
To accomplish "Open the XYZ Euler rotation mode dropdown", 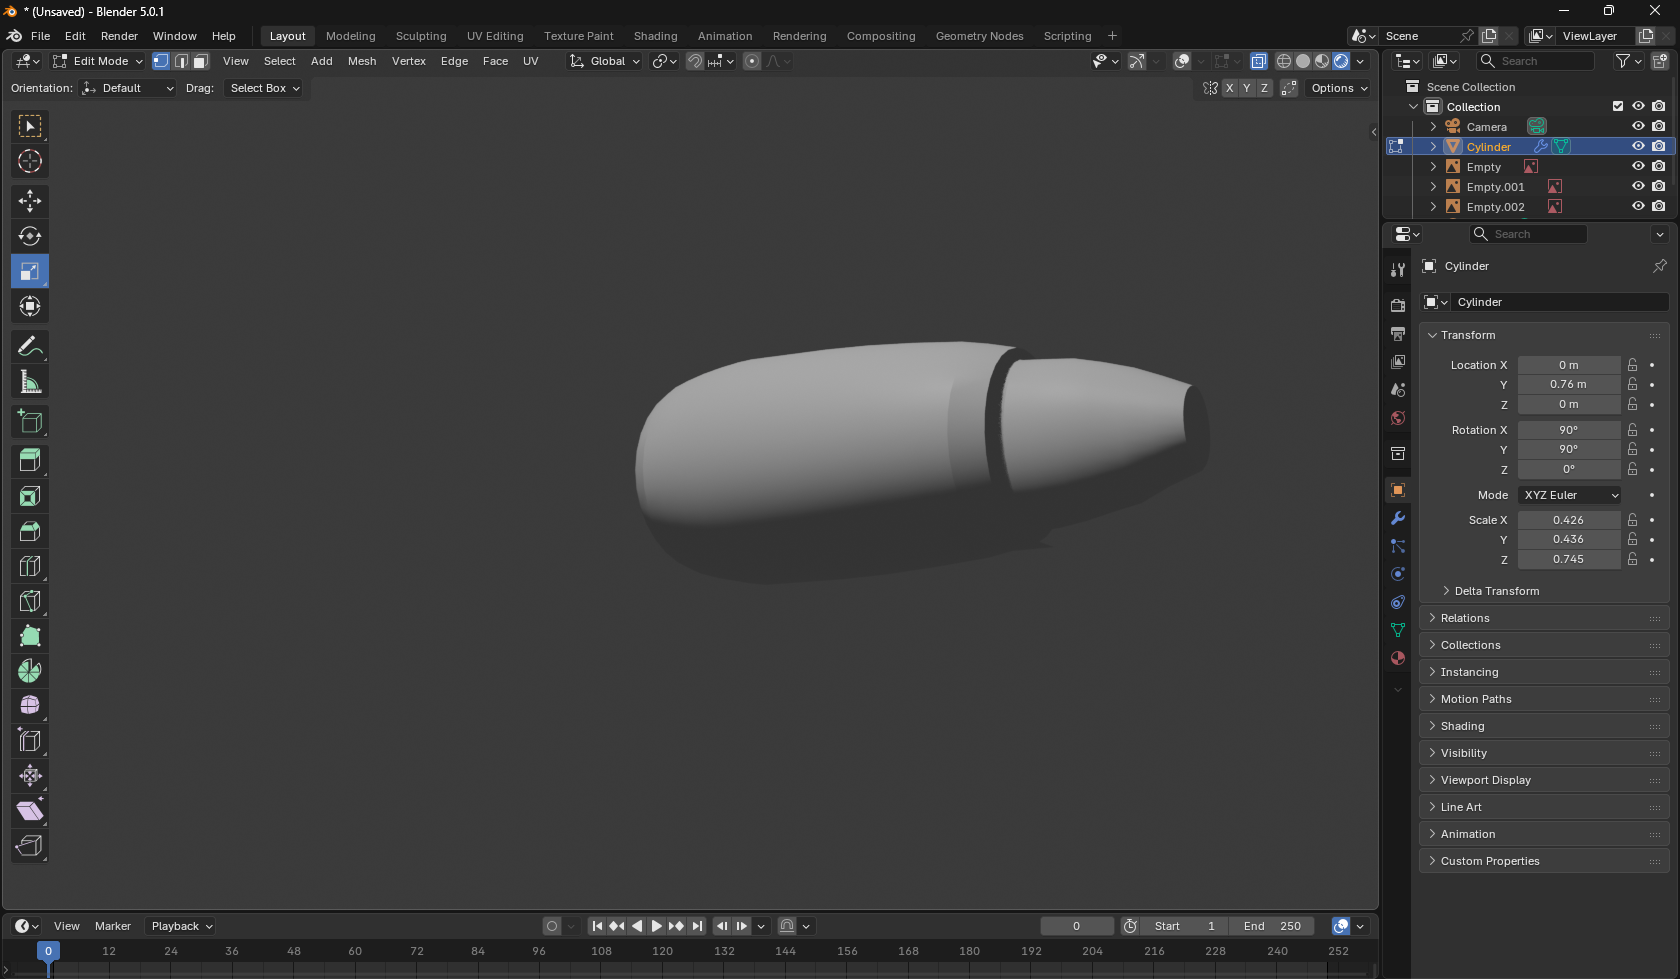I will pyautogui.click(x=1570, y=495).
